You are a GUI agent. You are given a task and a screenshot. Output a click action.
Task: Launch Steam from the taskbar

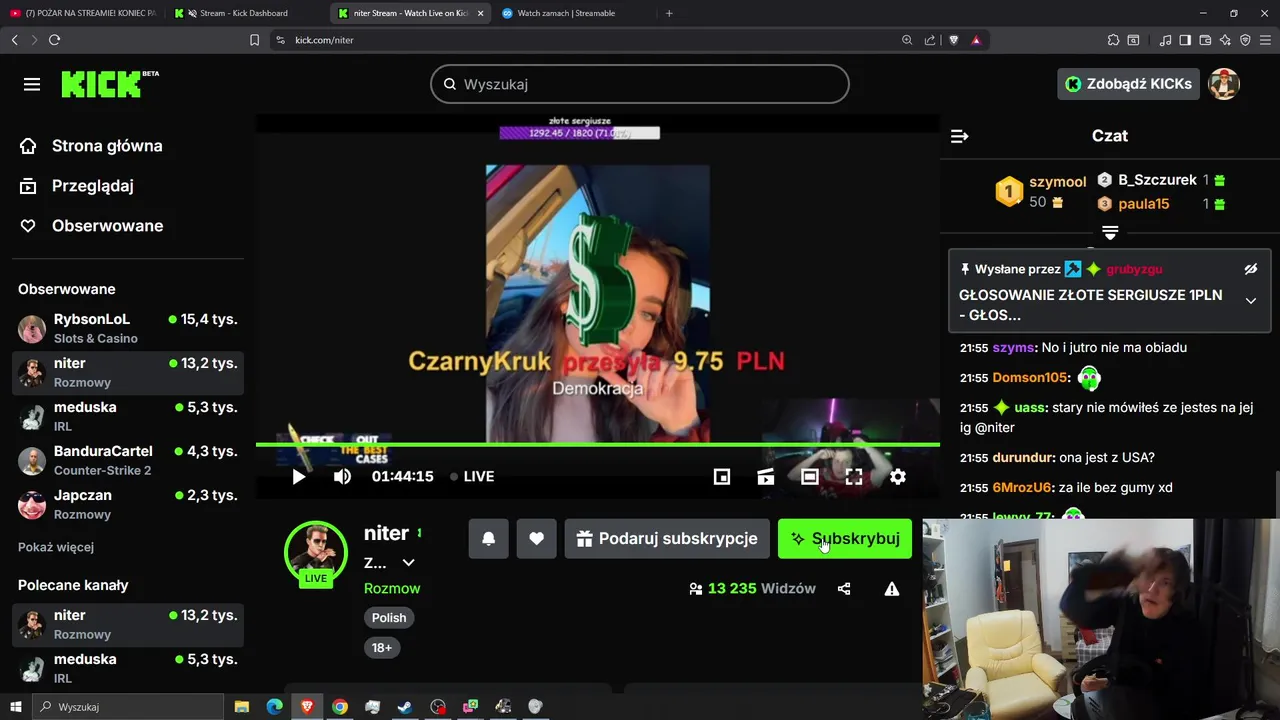point(405,707)
